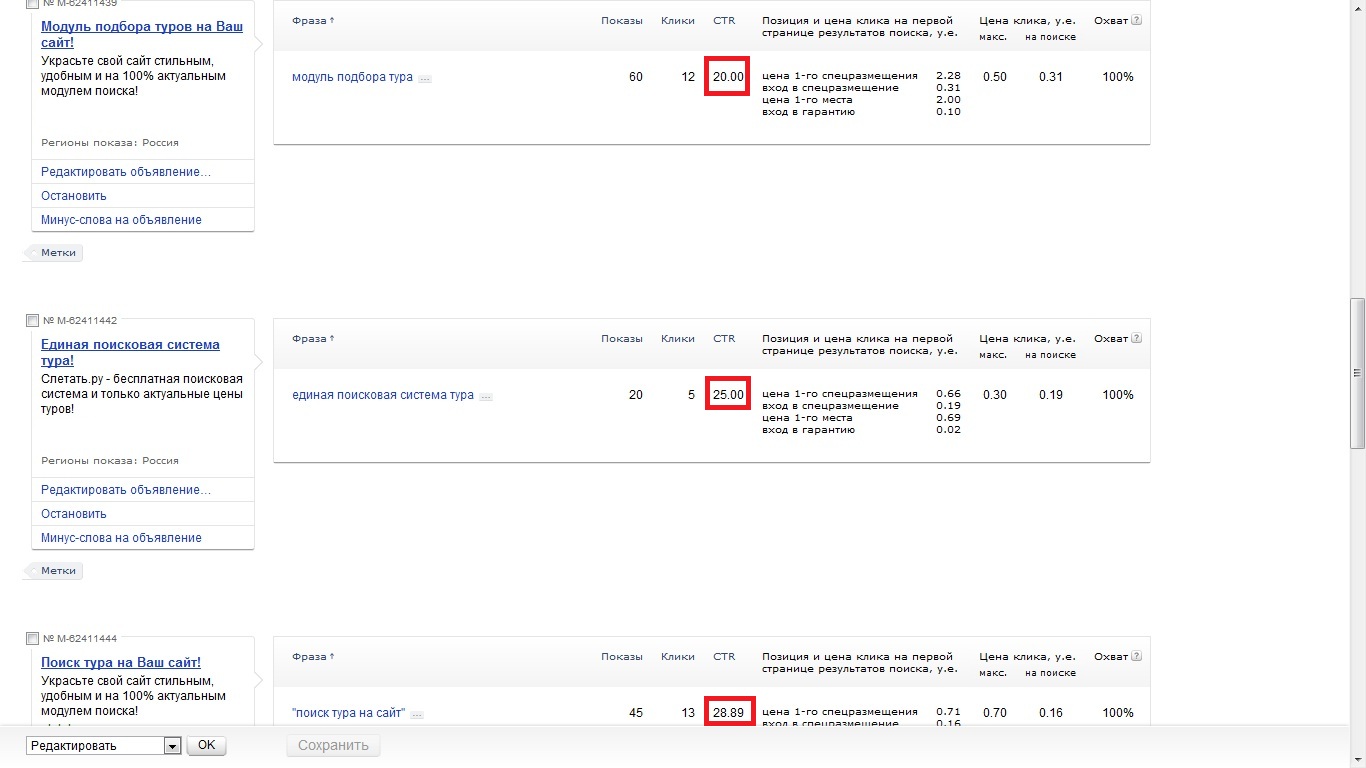Click the help icon beside bottom Охват header
The width and height of the screenshot is (1366, 768).
[1136, 656]
